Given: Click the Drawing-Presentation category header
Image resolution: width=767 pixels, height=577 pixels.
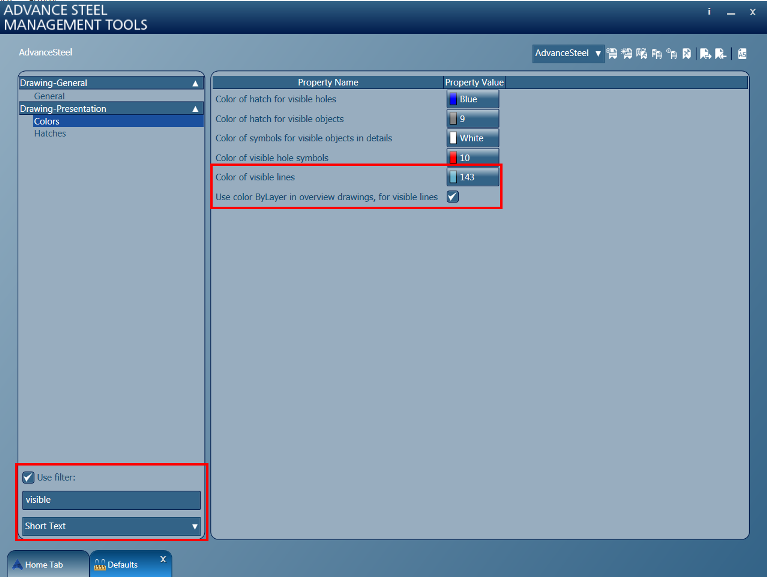Looking at the screenshot, I should coord(111,109).
